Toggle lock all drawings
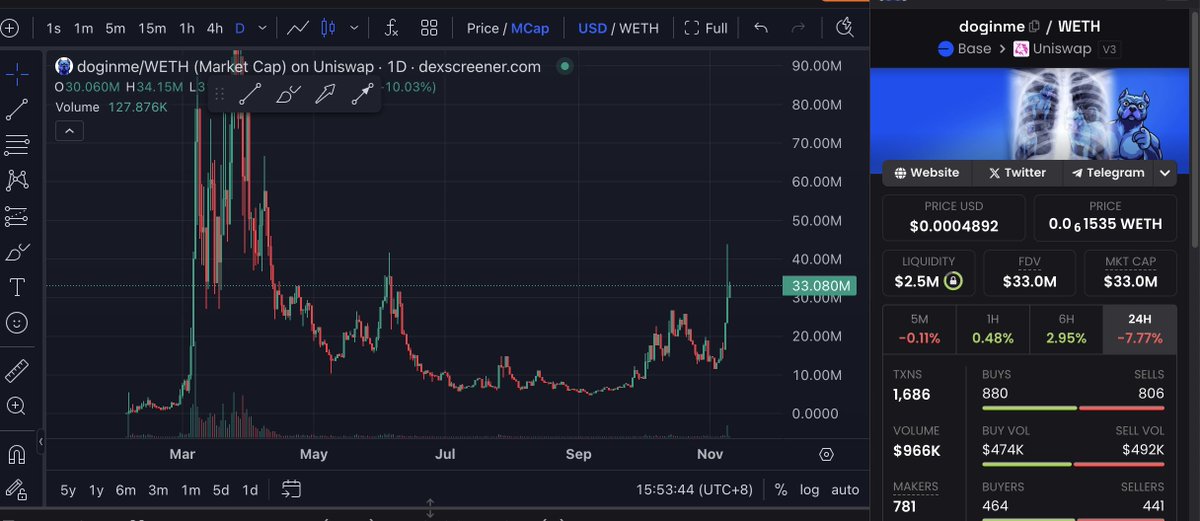Image resolution: width=1200 pixels, height=521 pixels. tap(17, 490)
